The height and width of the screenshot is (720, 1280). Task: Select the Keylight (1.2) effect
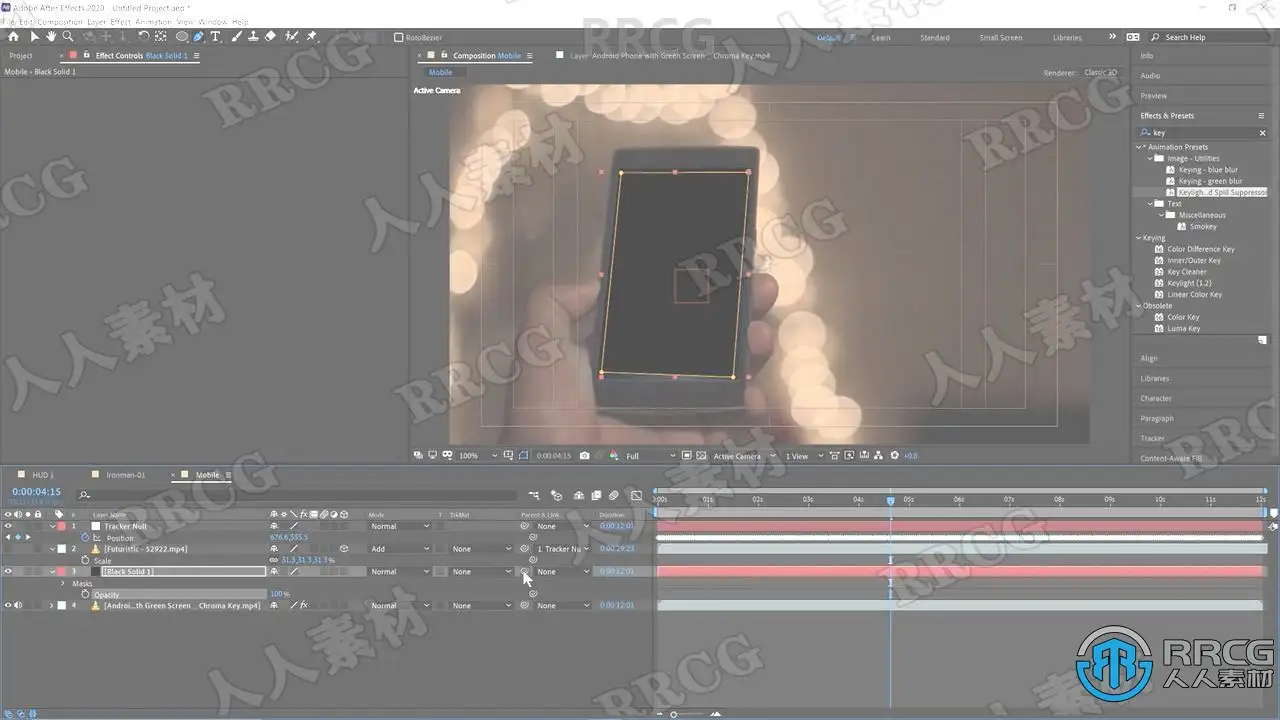point(1189,283)
